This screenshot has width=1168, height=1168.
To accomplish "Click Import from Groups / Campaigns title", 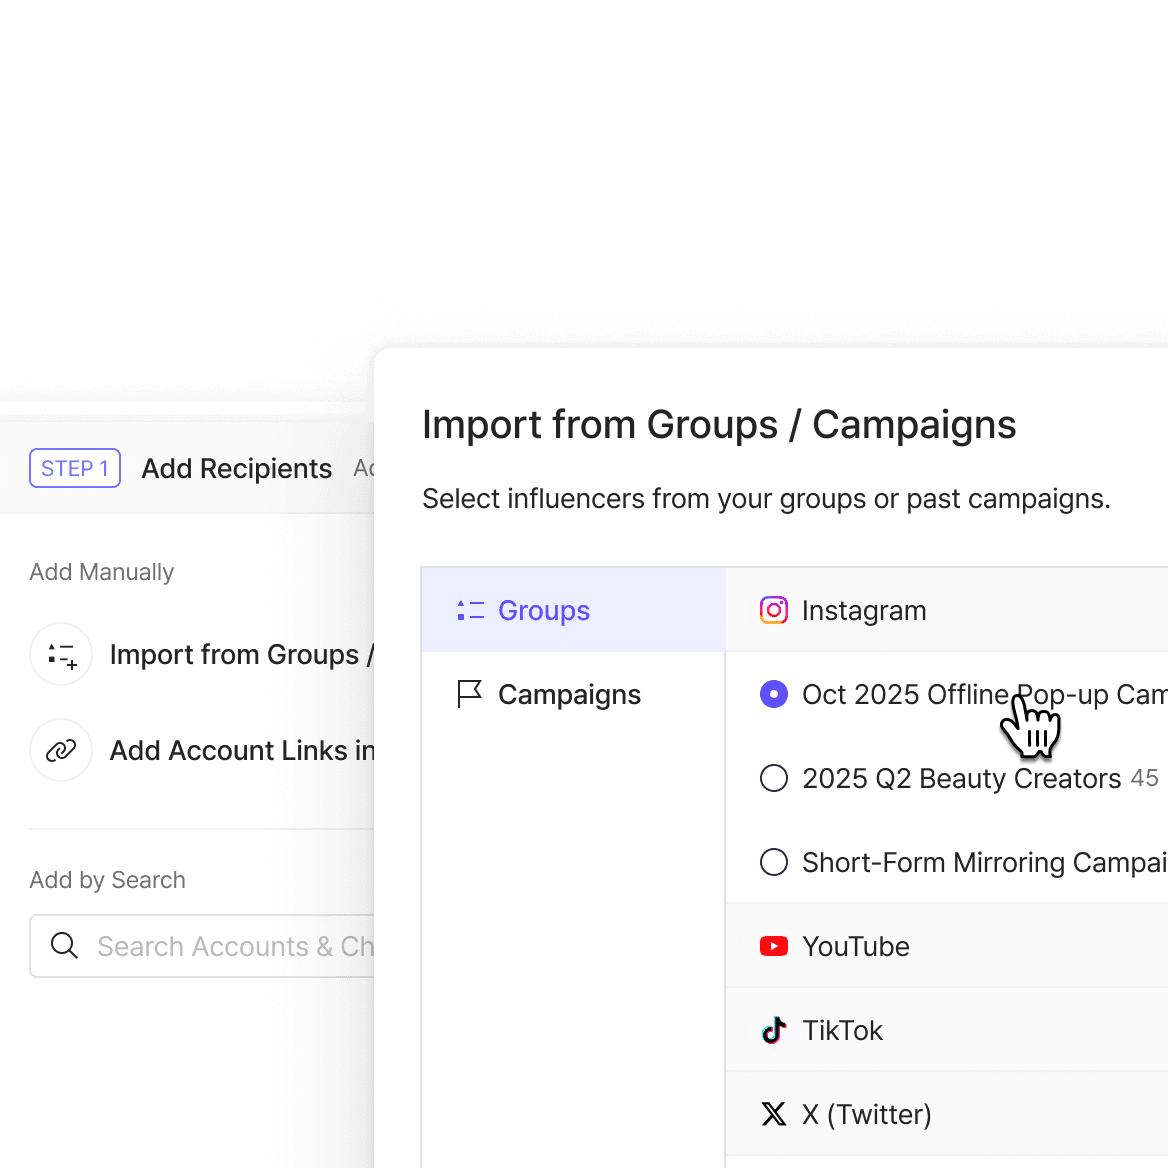I will tap(719, 425).
